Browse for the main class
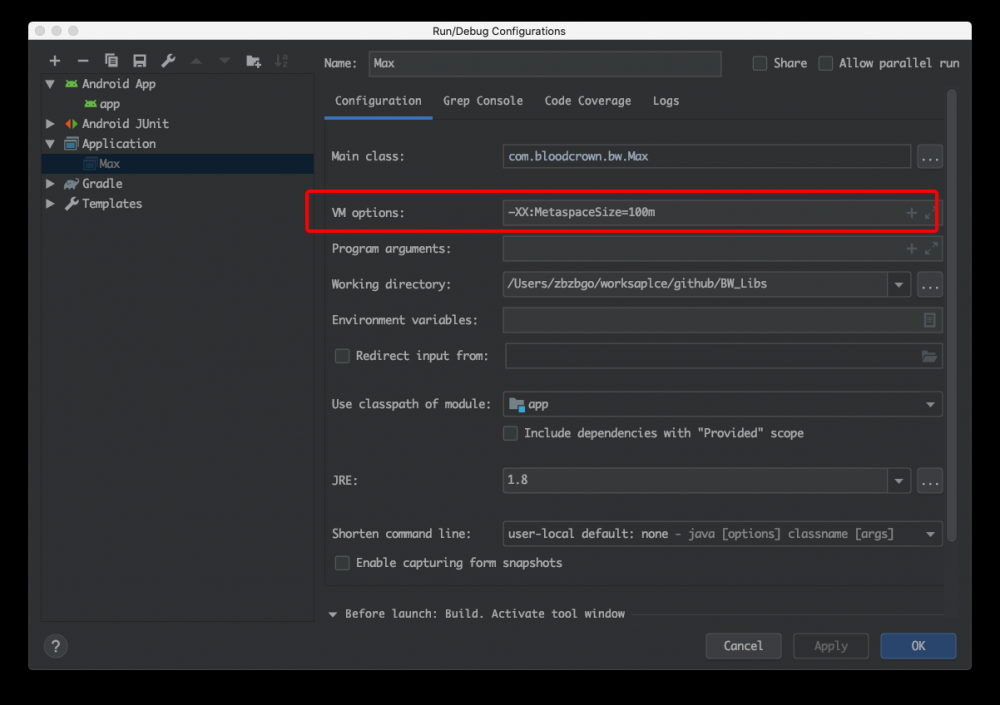Screen dimensions: 1000x705 tap(929, 157)
